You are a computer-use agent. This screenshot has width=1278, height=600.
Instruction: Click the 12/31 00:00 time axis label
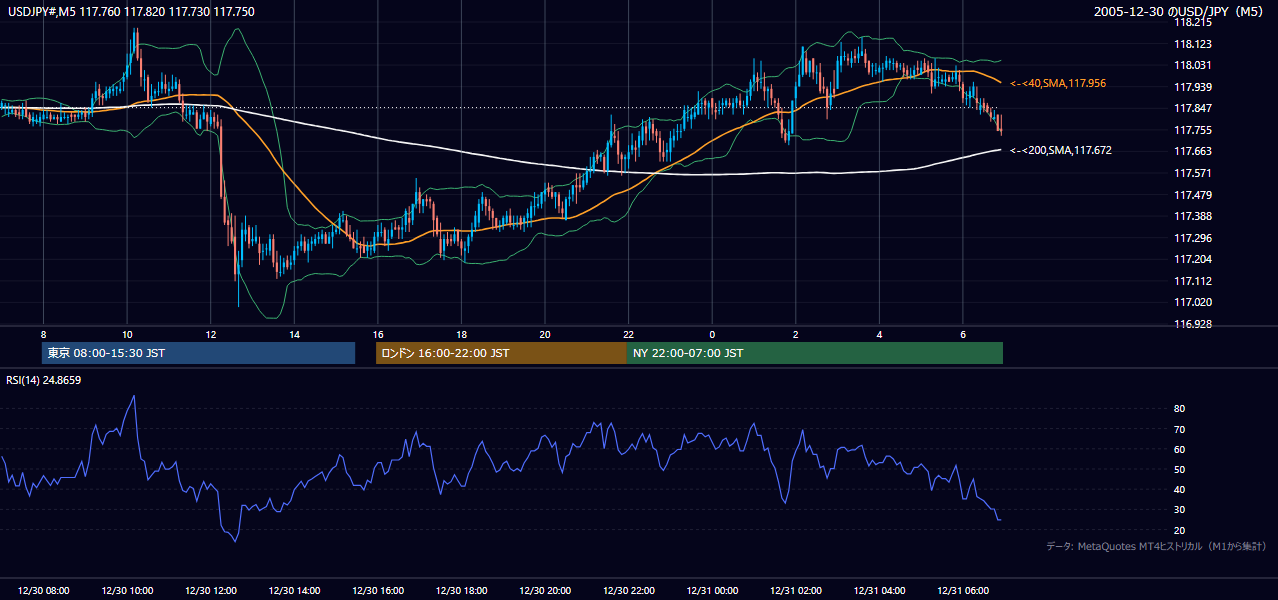[712, 591]
